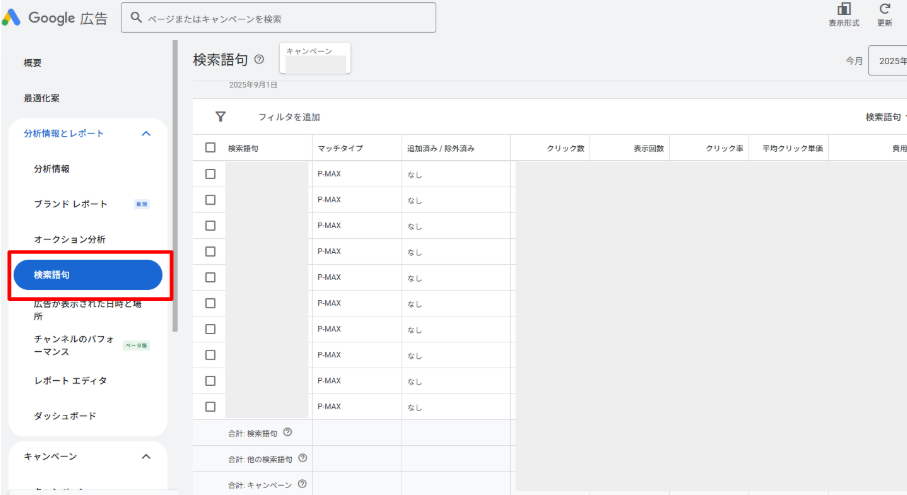This screenshot has height=495, width=907.
Task: Click help icon next to 検索語句 title
Action: point(260,60)
